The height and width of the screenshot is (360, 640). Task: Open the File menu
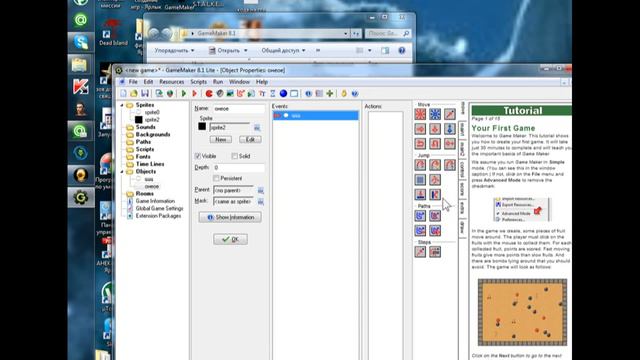(133, 82)
